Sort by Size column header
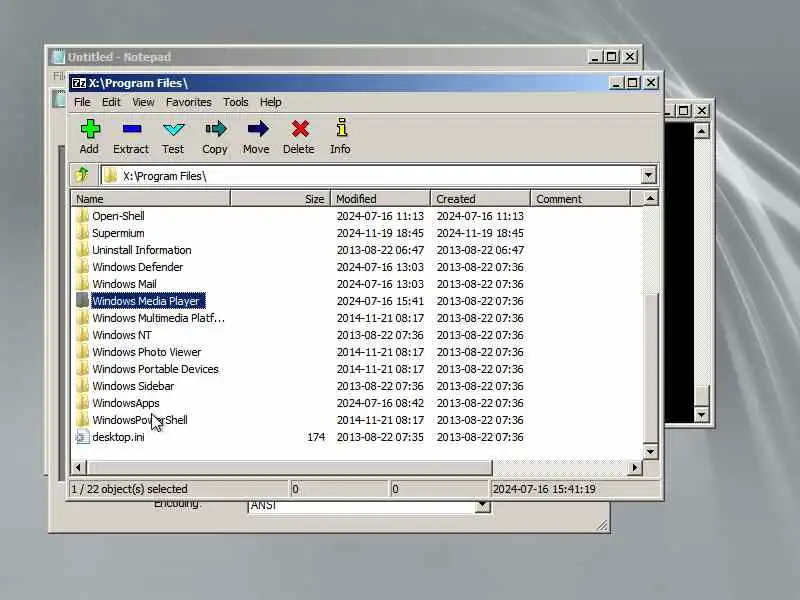The width and height of the screenshot is (800, 600). [281, 198]
